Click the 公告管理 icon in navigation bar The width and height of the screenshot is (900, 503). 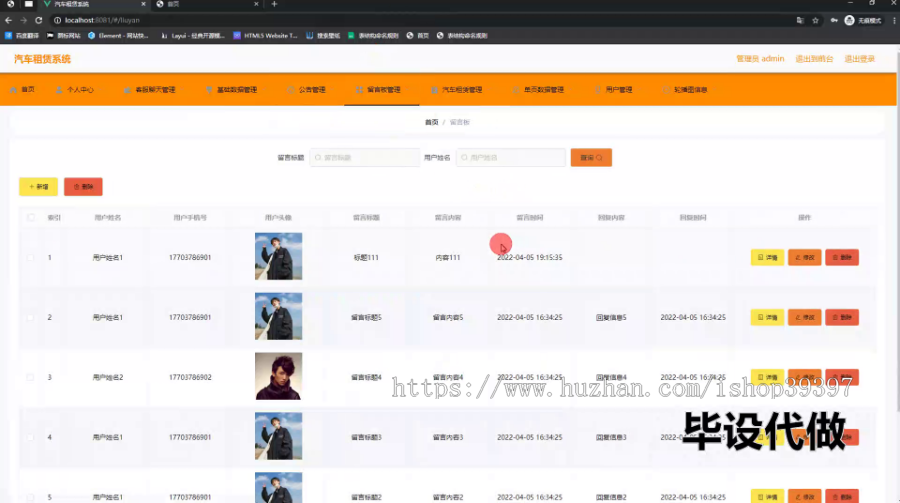pyautogui.click(x=291, y=90)
